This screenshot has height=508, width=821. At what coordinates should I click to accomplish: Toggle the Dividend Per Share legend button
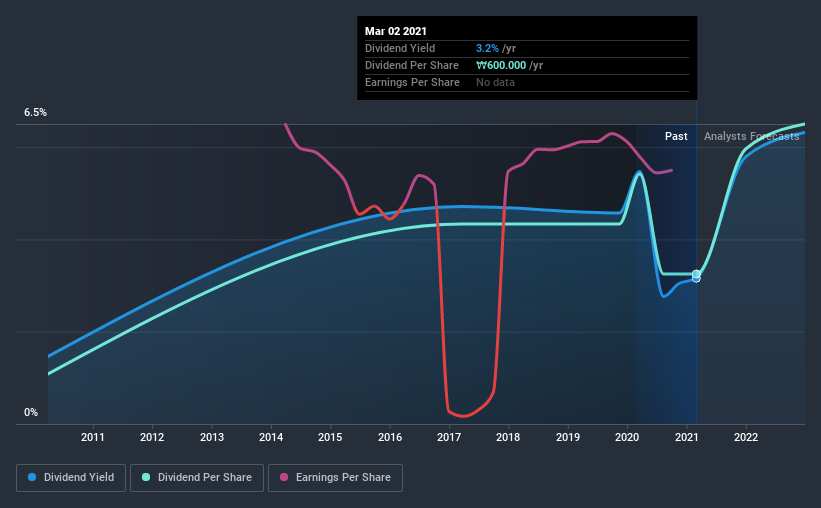[197, 478]
